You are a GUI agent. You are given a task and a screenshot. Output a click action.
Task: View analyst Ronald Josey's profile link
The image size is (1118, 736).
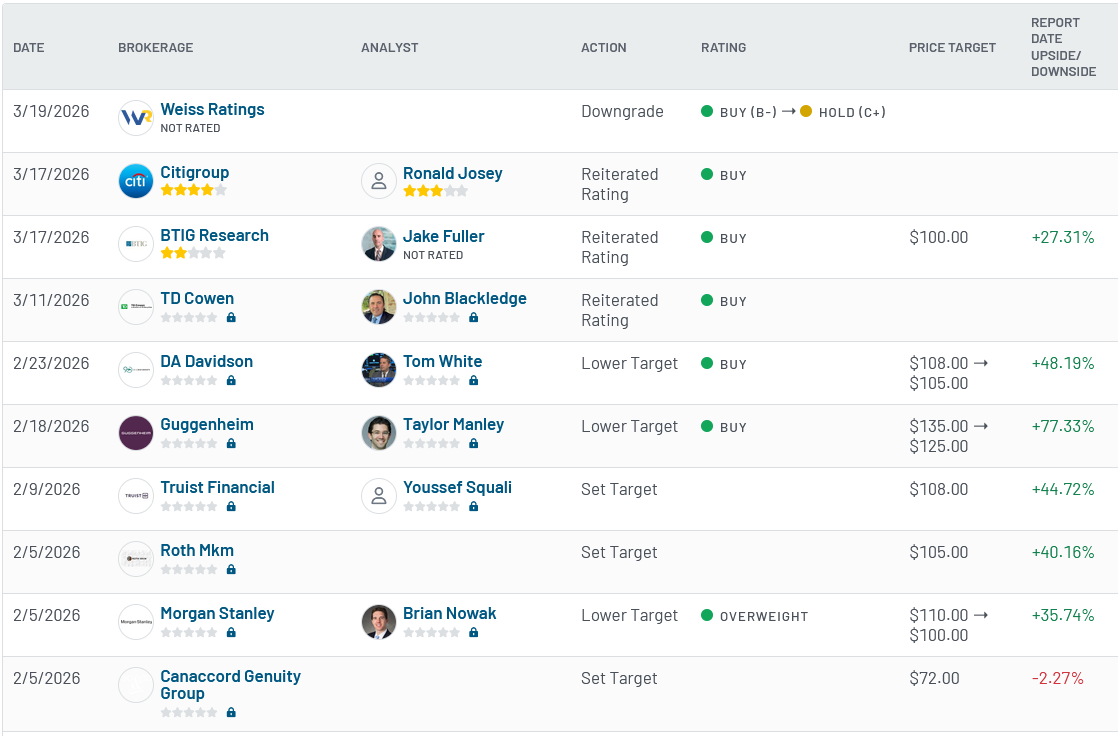453,173
